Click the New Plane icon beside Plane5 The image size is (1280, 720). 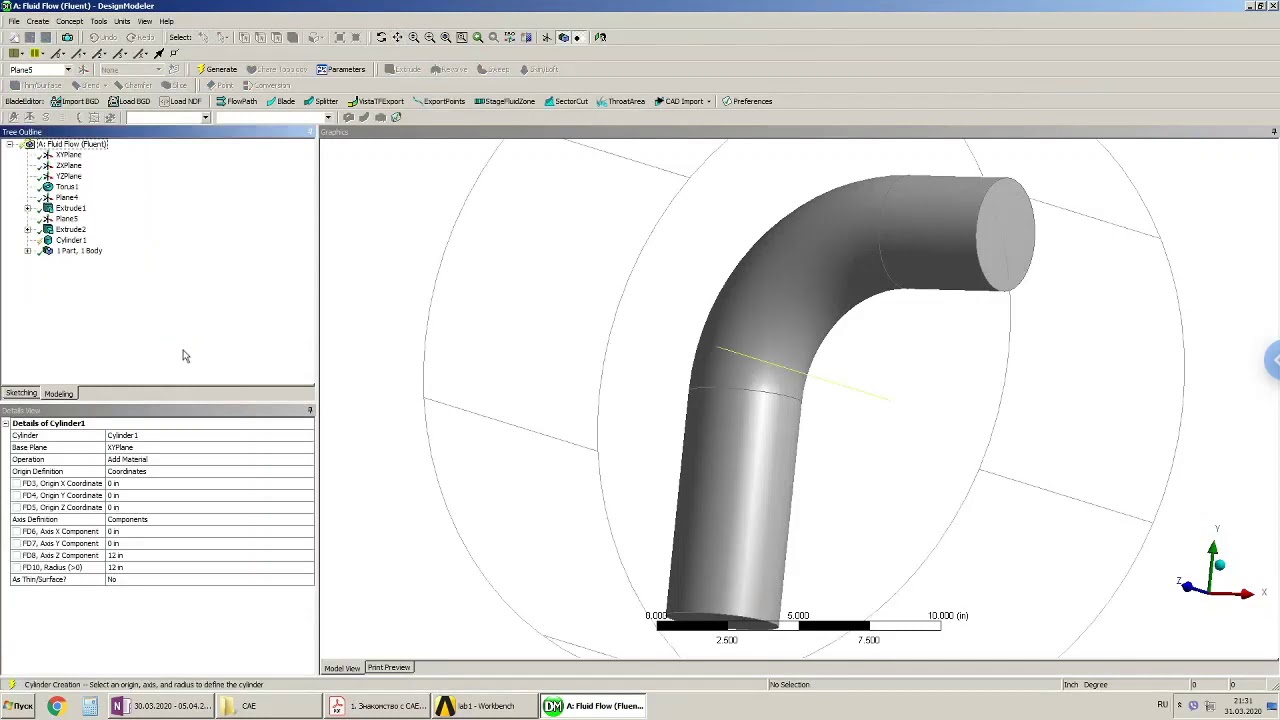pos(83,69)
